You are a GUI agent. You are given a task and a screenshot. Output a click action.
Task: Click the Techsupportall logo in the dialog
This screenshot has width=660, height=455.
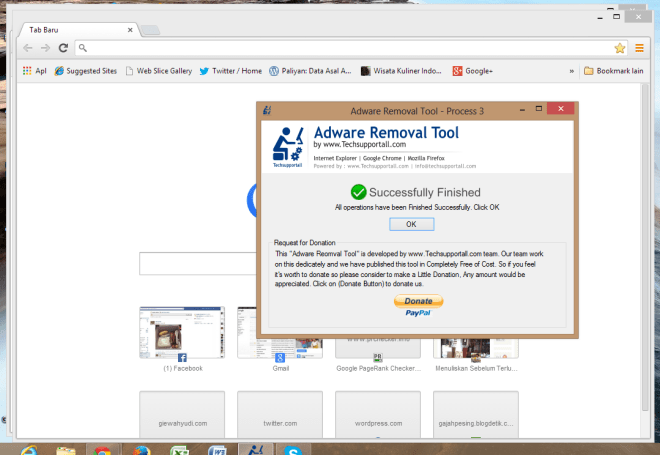coord(287,147)
